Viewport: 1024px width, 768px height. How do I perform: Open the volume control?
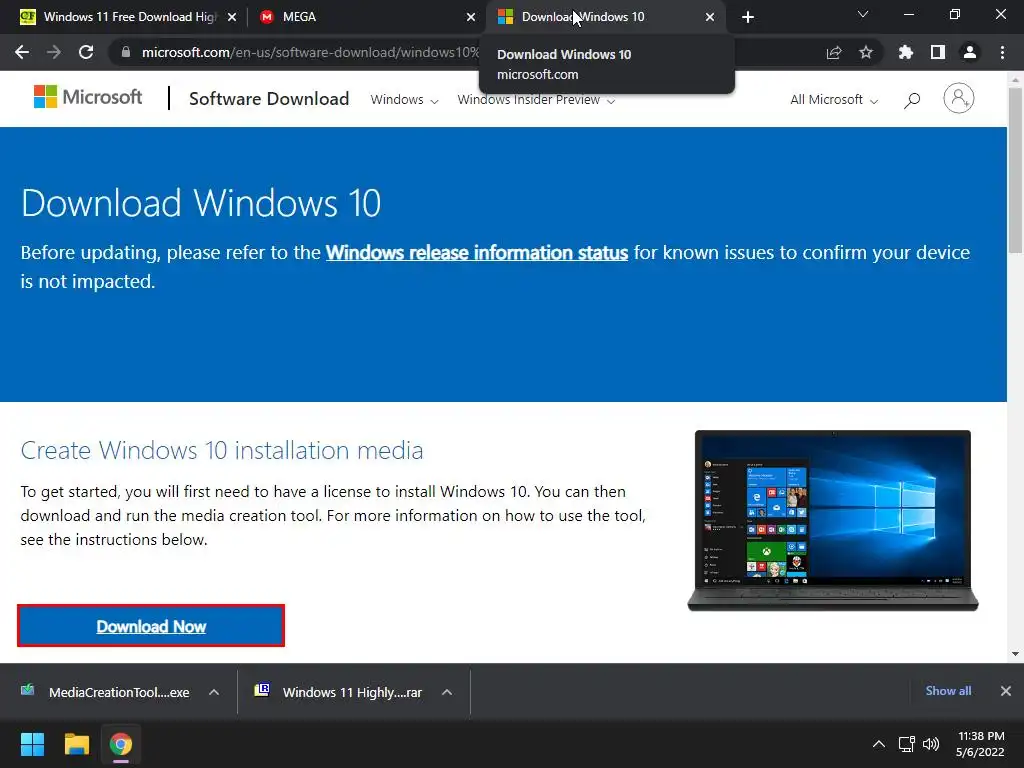click(x=931, y=744)
